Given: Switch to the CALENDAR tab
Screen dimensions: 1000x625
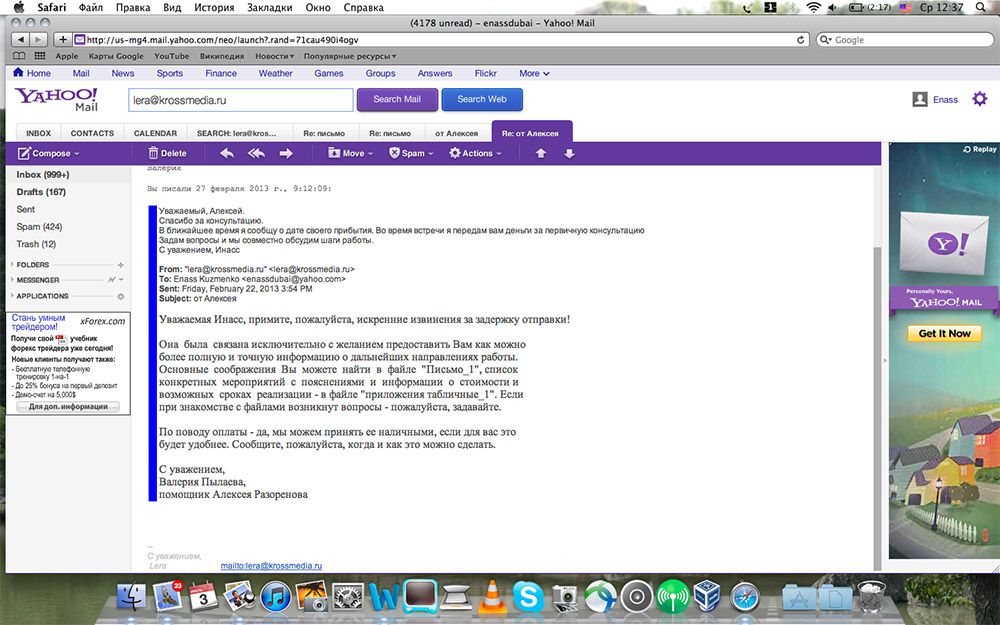Looking at the screenshot, I should tap(155, 133).
